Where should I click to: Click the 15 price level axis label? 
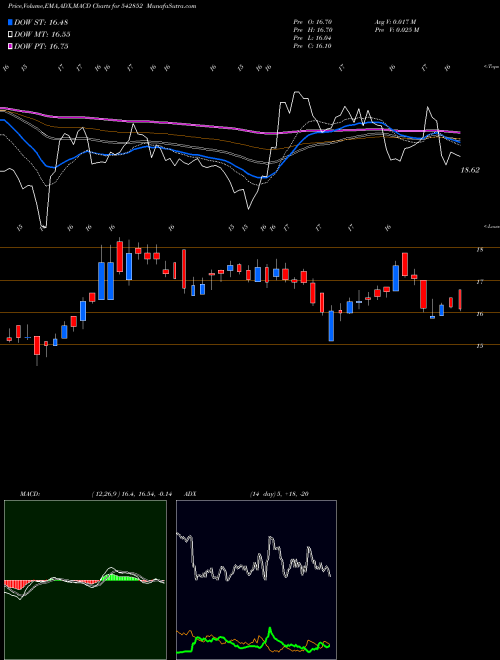tap(479, 346)
